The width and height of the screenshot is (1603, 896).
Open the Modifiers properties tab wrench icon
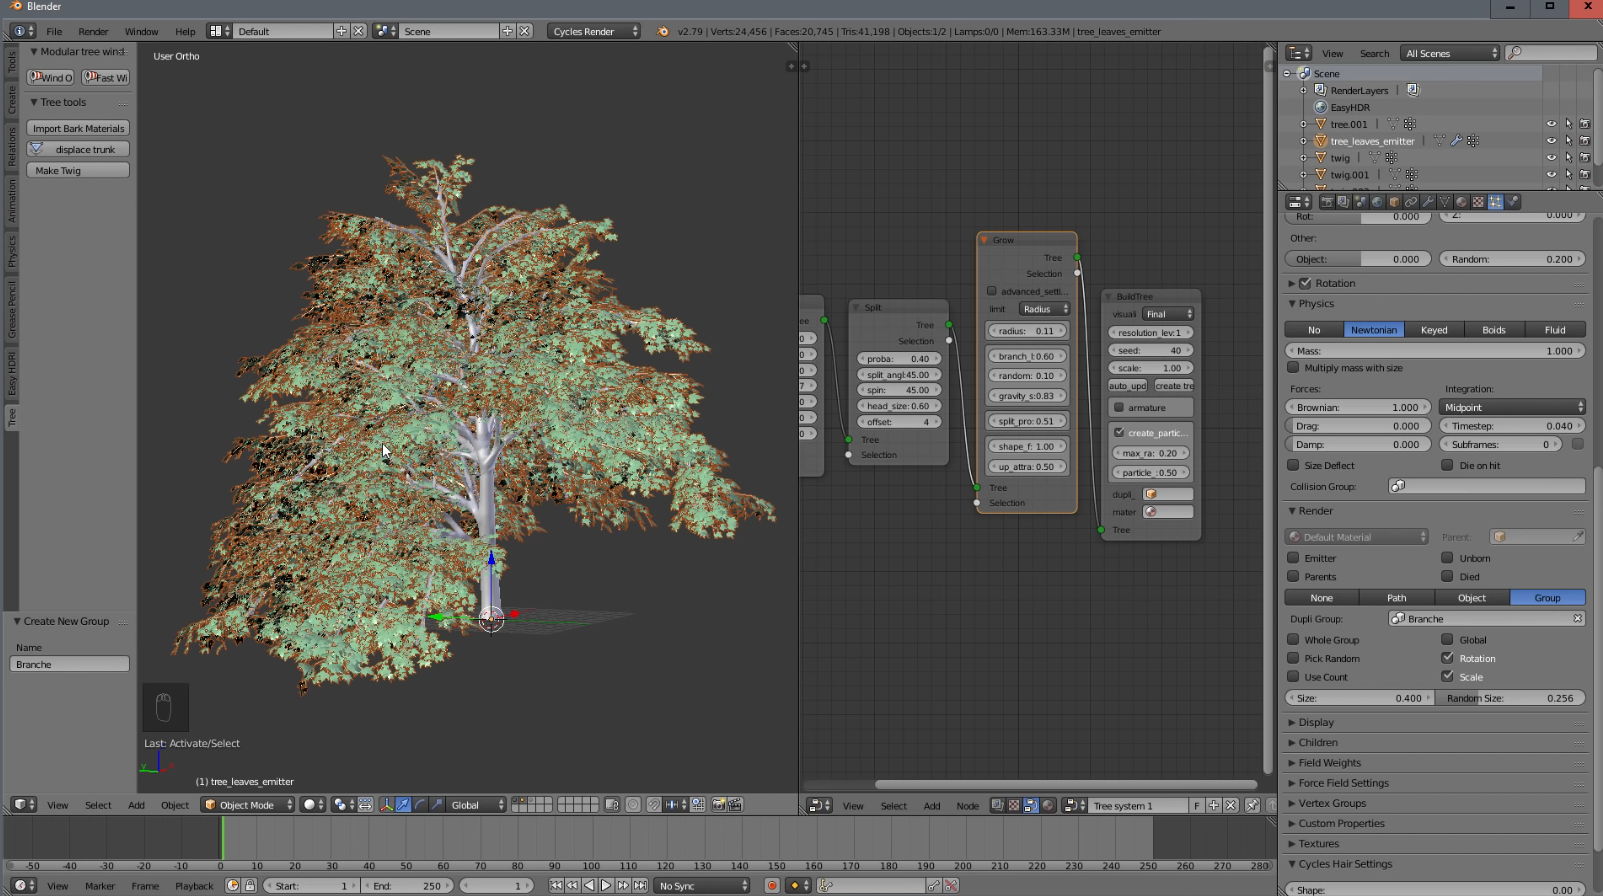click(x=1428, y=202)
